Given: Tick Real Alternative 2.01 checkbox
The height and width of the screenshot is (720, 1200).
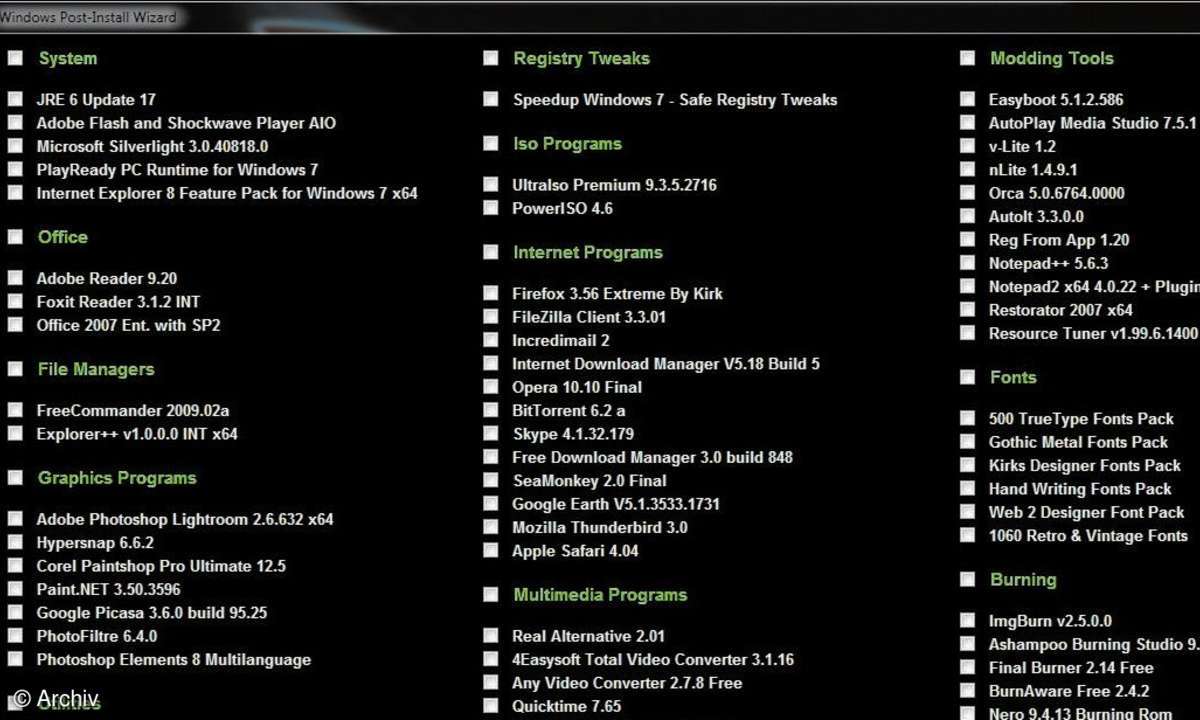Looking at the screenshot, I should click(491, 635).
